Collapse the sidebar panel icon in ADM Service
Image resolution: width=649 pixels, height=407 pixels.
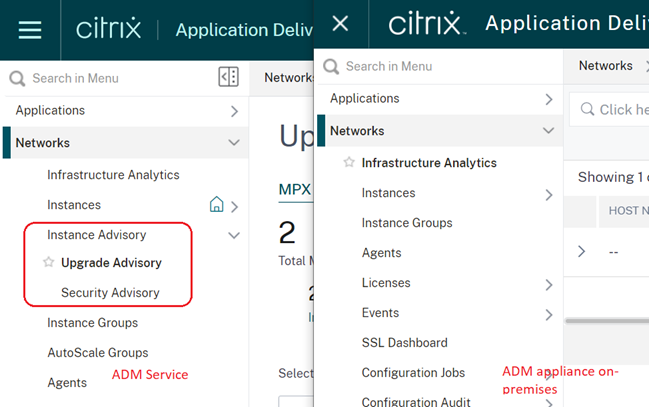228,77
